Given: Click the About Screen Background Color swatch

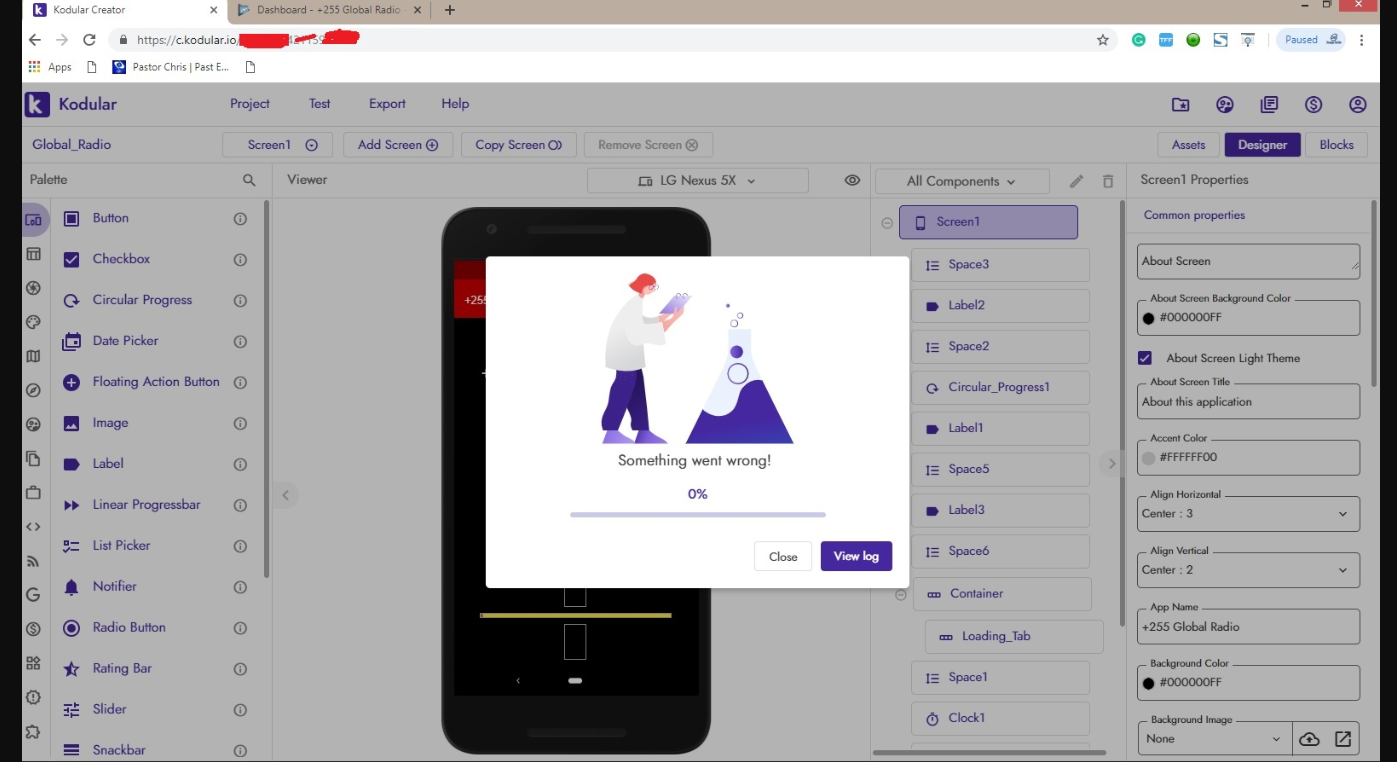Looking at the screenshot, I should click(x=1149, y=318).
